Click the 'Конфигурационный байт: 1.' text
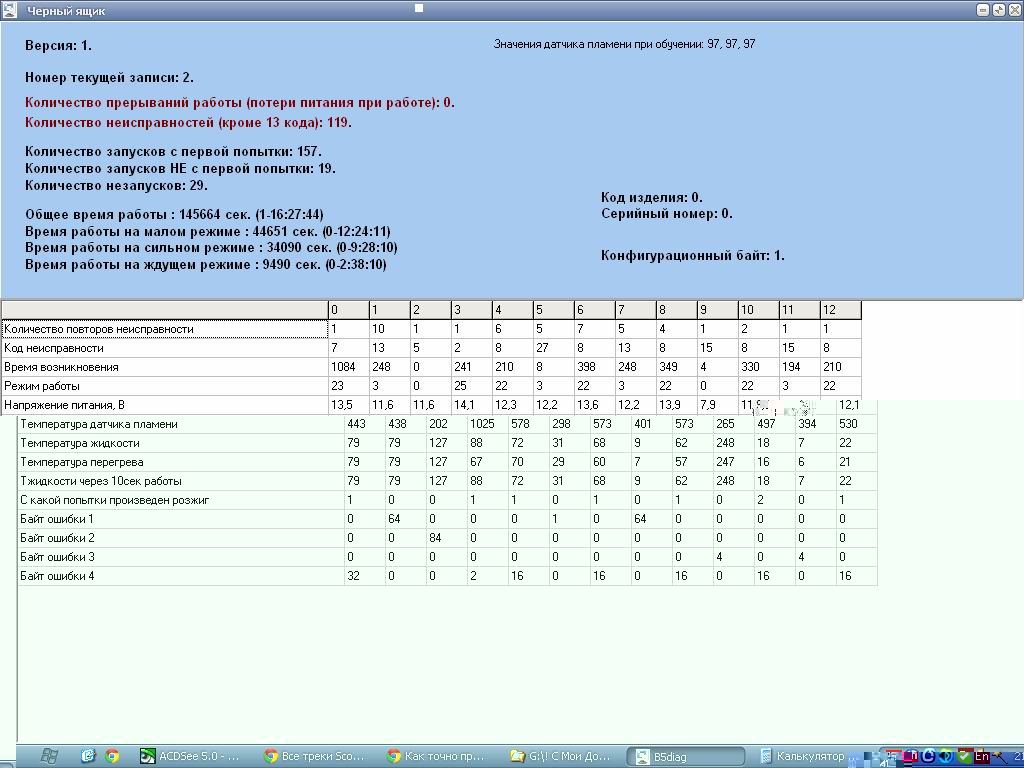1024x768 pixels. (693, 255)
